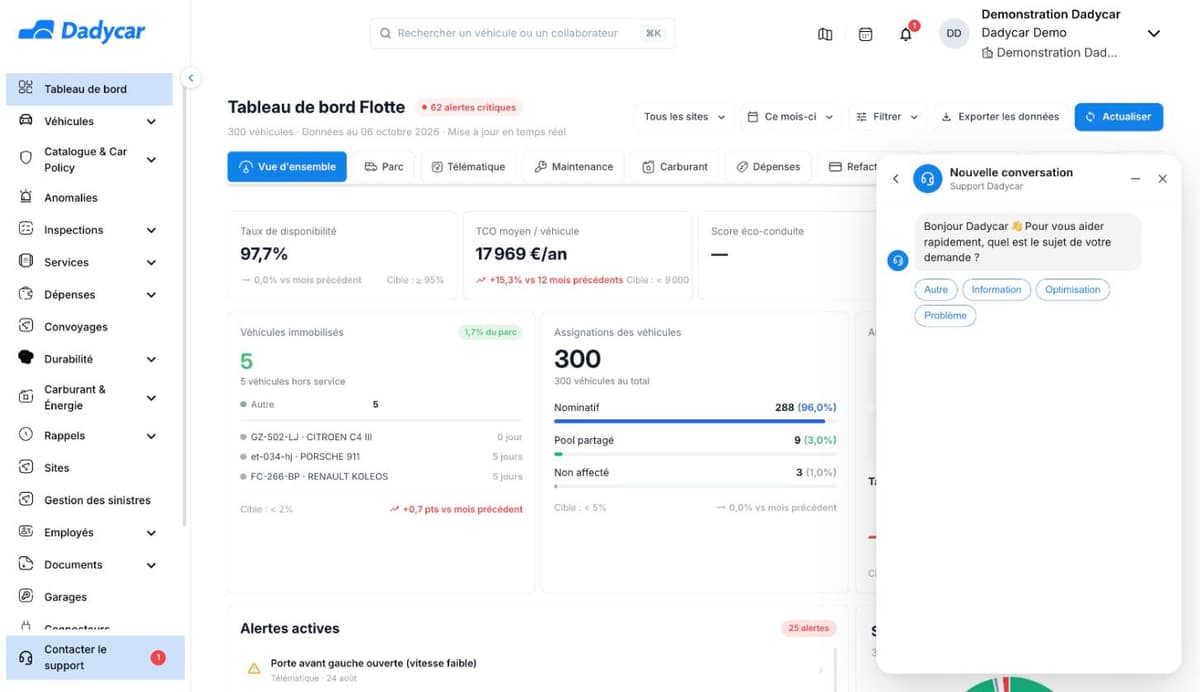The image size is (1200, 692).
Task: Click the Durabilité leaf icon
Action: pyautogui.click(x=26, y=358)
